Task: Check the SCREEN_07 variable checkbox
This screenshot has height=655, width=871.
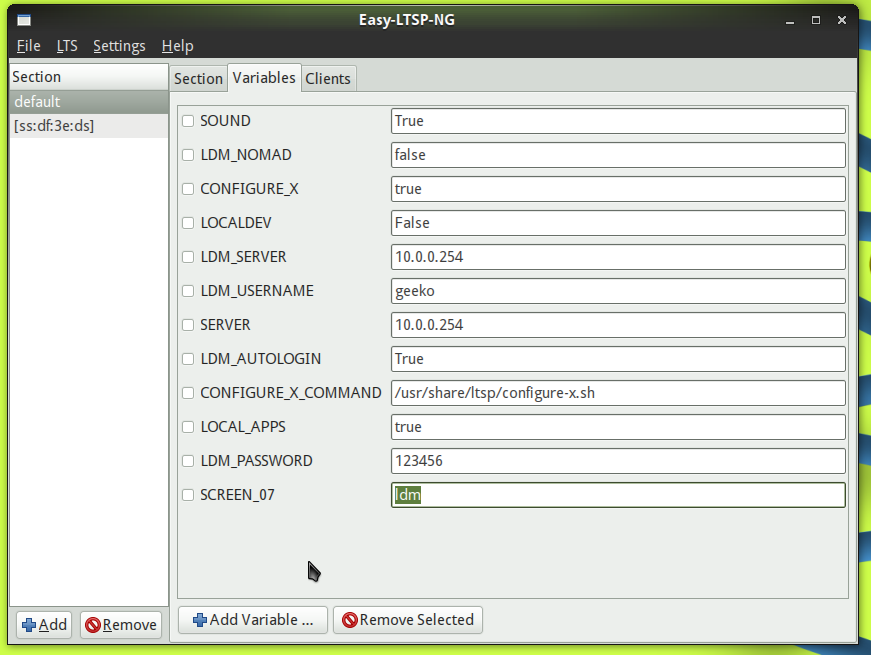Action: tap(188, 495)
